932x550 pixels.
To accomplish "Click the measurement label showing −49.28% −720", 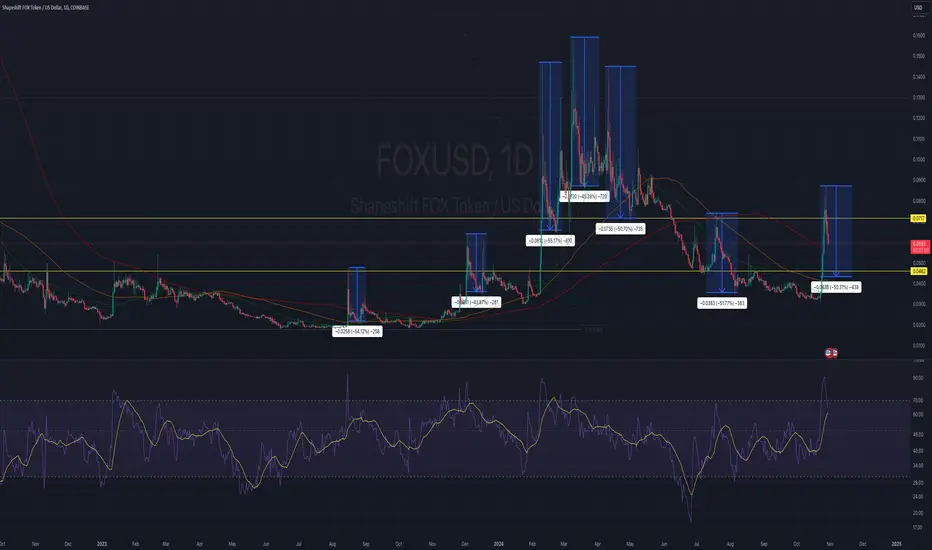I will coord(584,196).
